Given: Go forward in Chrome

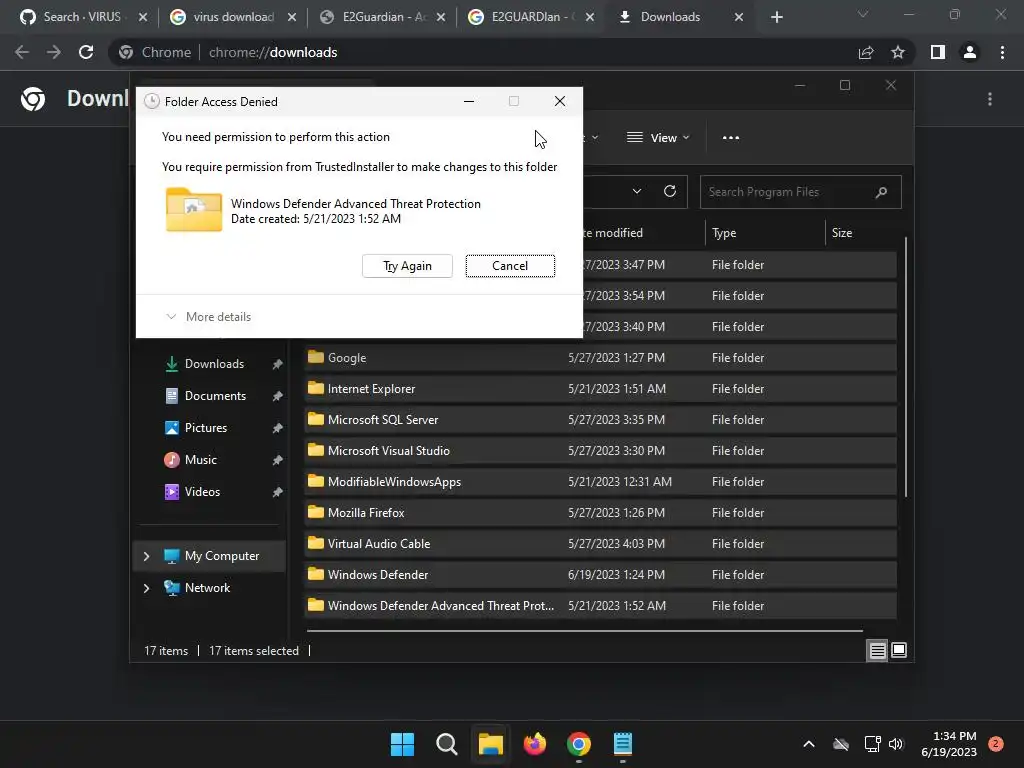Looking at the screenshot, I should pyautogui.click(x=54, y=52).
